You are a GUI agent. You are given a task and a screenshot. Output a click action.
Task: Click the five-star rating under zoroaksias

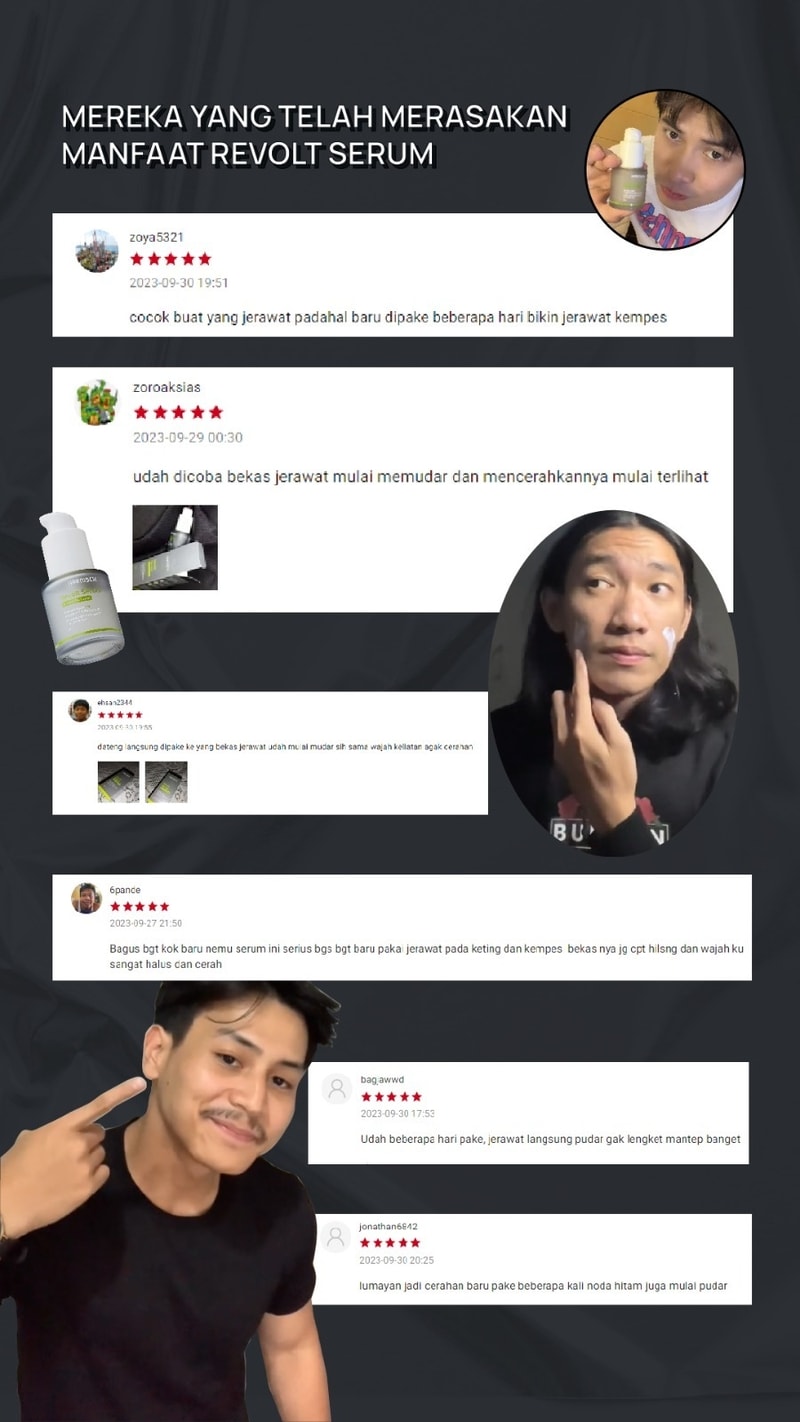coord(178,412)
